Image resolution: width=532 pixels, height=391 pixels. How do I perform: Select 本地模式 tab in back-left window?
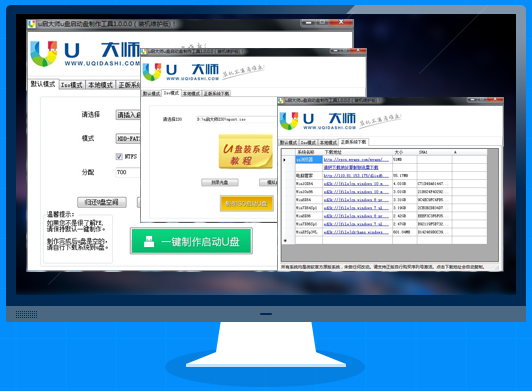click(x=100, y=85)
